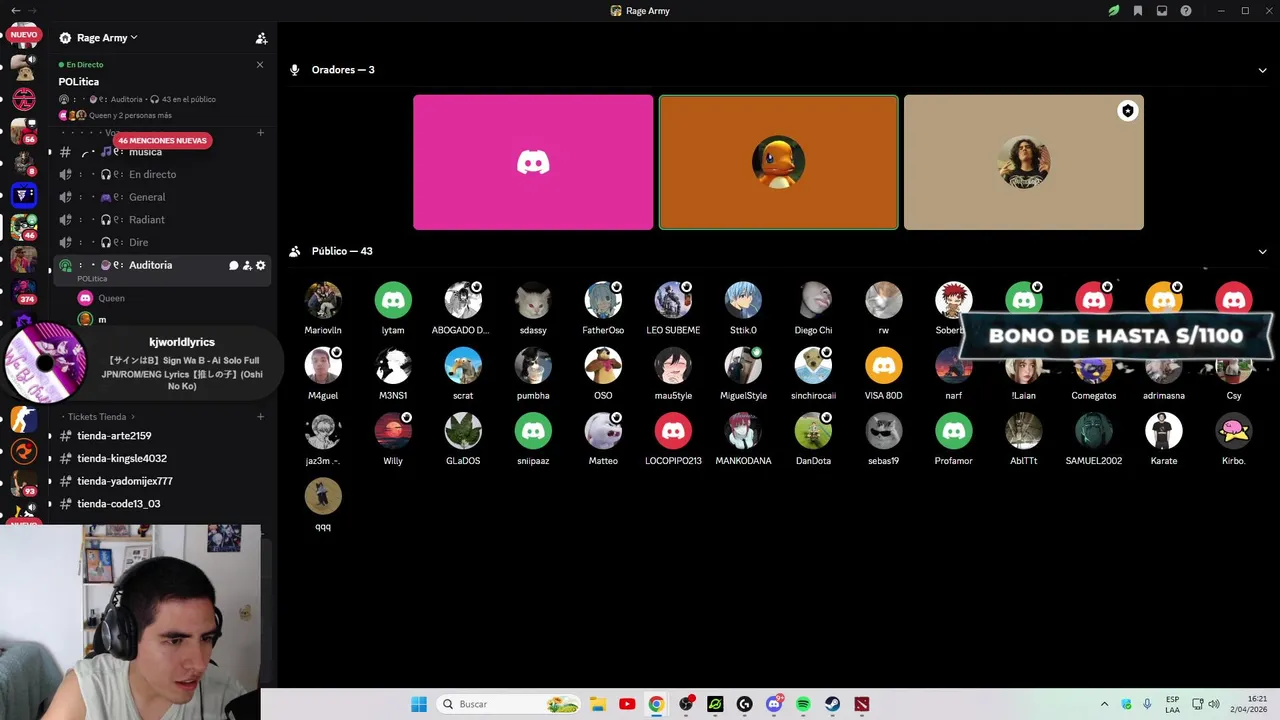Go back with the left arrow
The height and width of the screenshot is (720, 1280).
15,10
